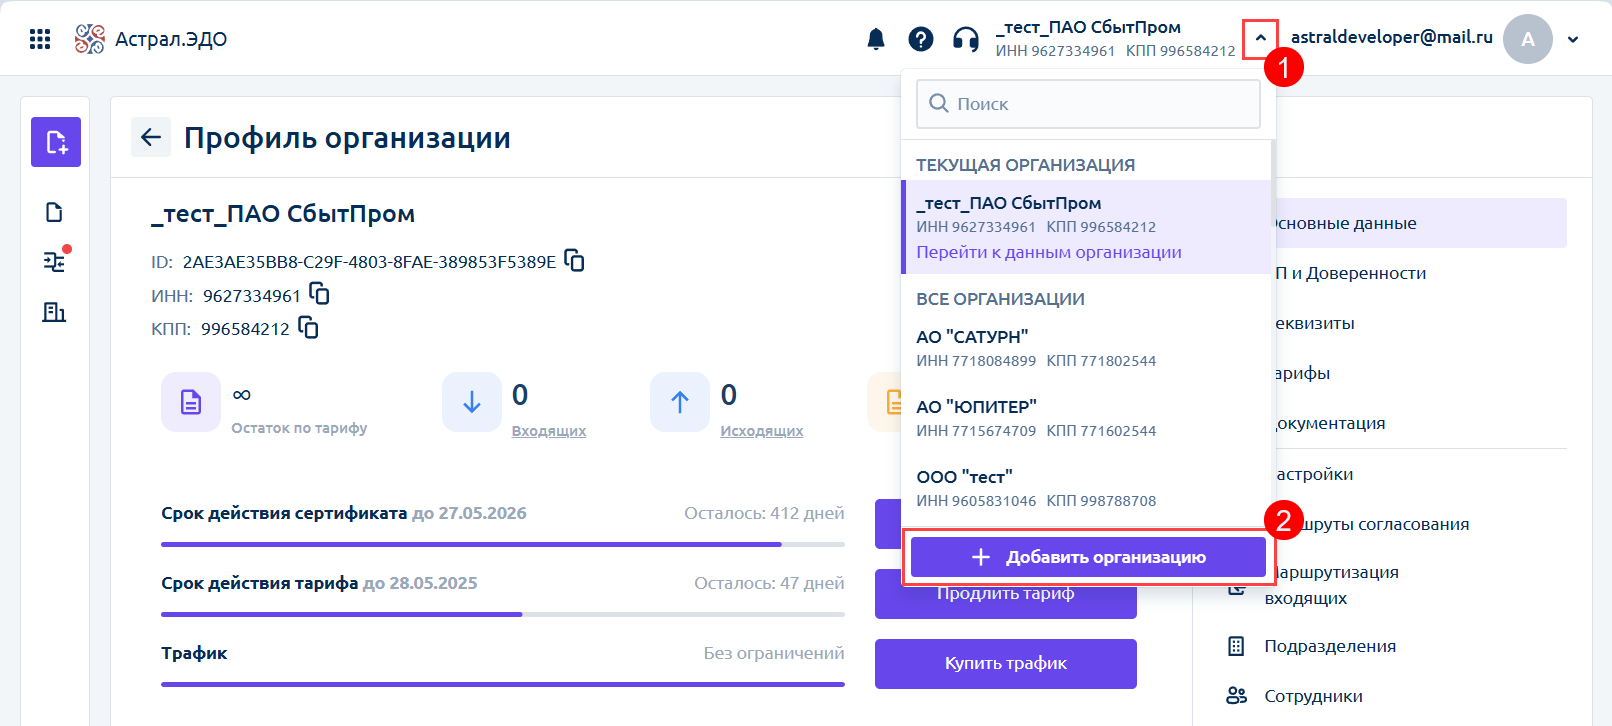Click the Срок действия сертификата label
1612x726 pixels.
tap(284, 513)
